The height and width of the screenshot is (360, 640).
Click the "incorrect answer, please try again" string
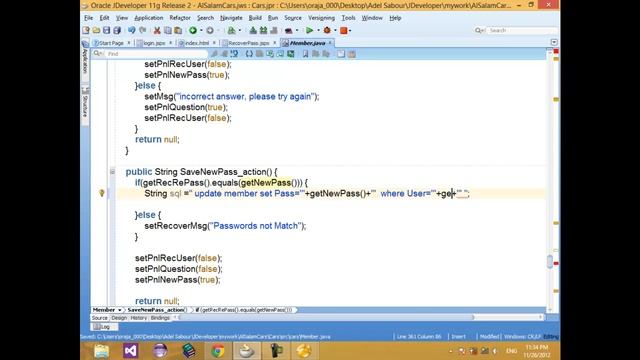246,96
